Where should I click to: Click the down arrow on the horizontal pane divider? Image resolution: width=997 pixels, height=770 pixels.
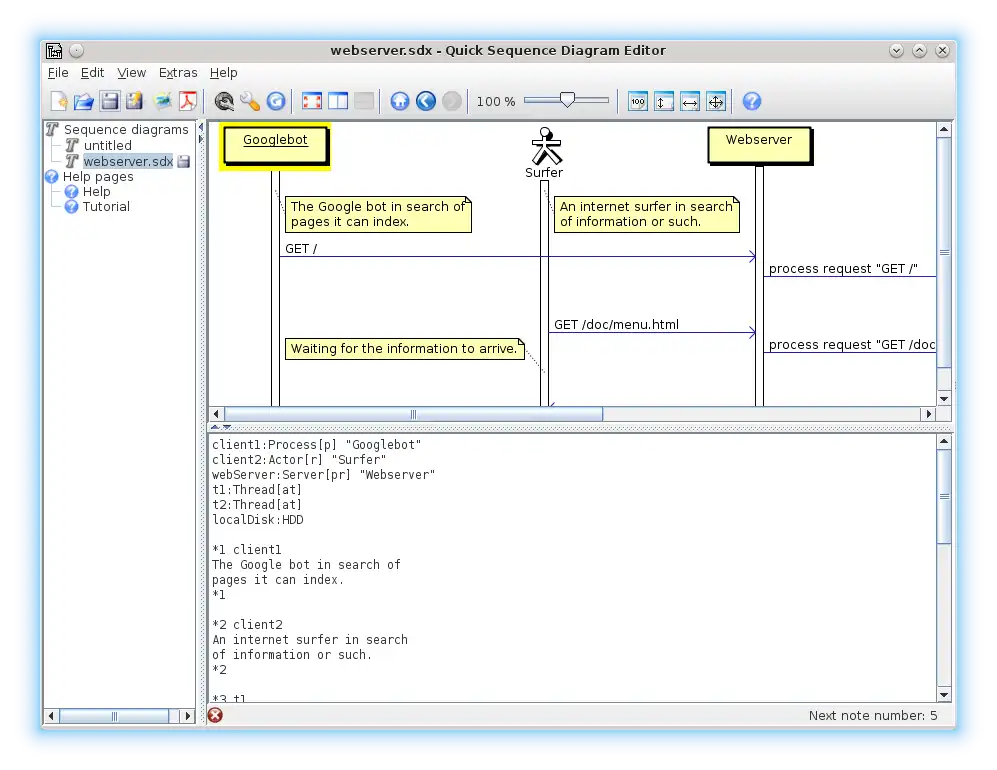(227, 427)
